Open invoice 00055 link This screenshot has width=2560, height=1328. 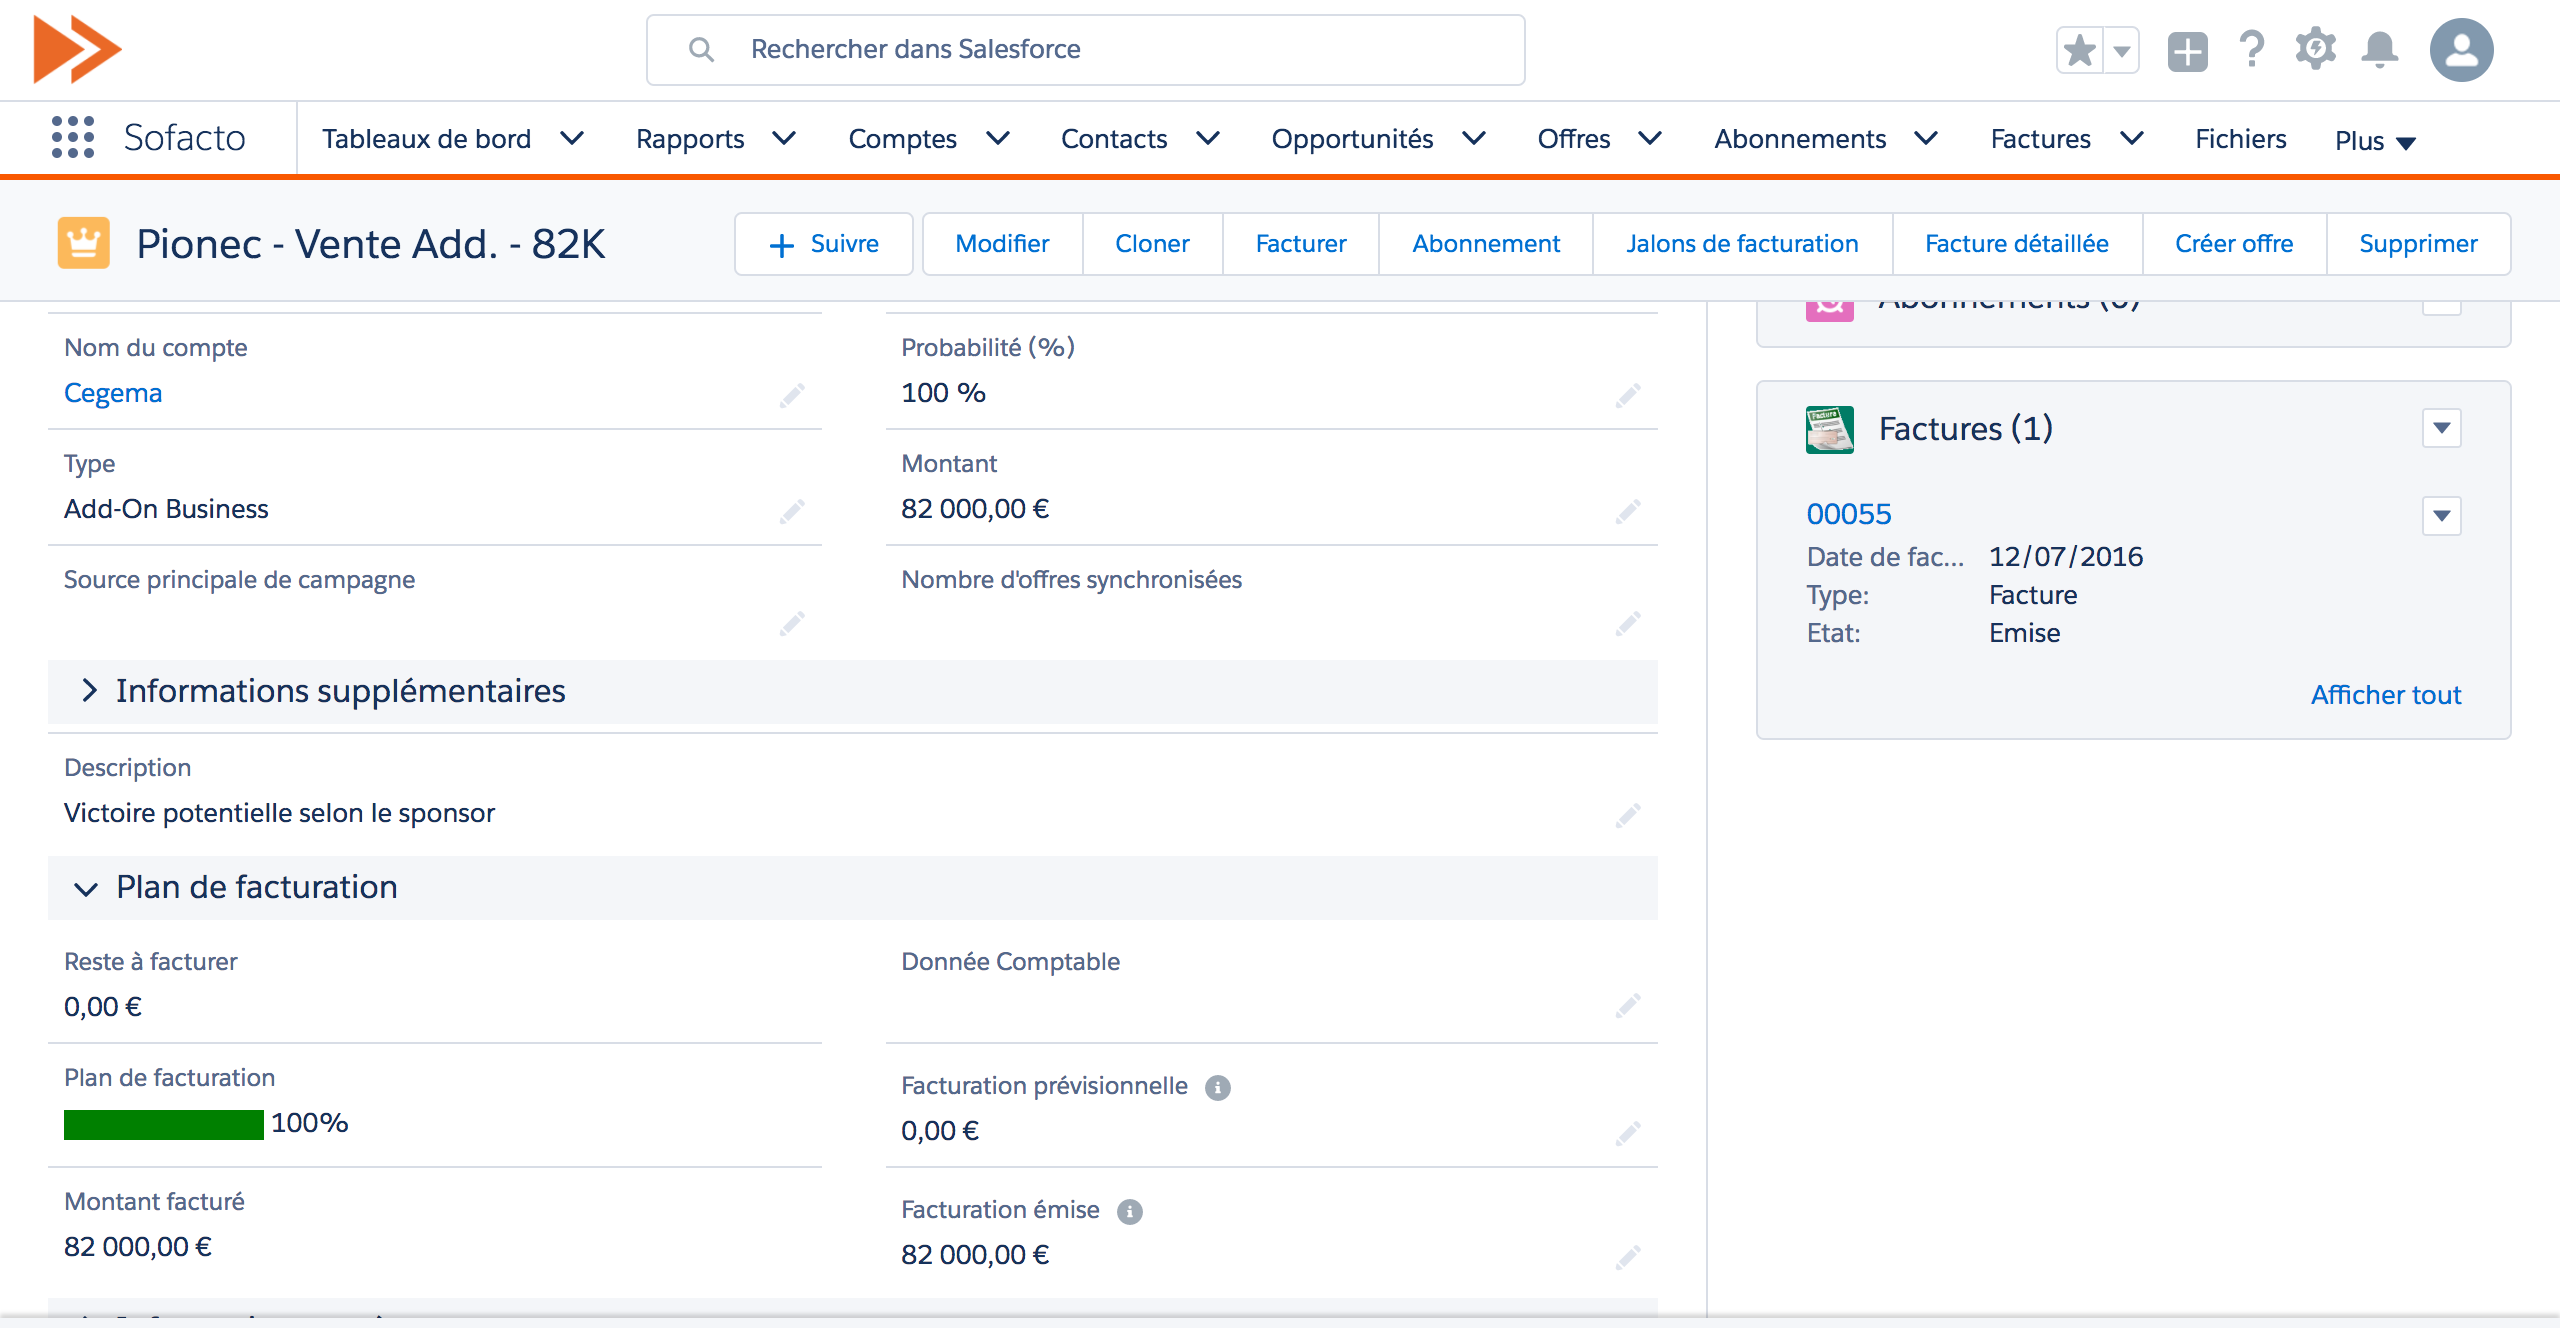pyautogui.click(x=1849, y=514)
